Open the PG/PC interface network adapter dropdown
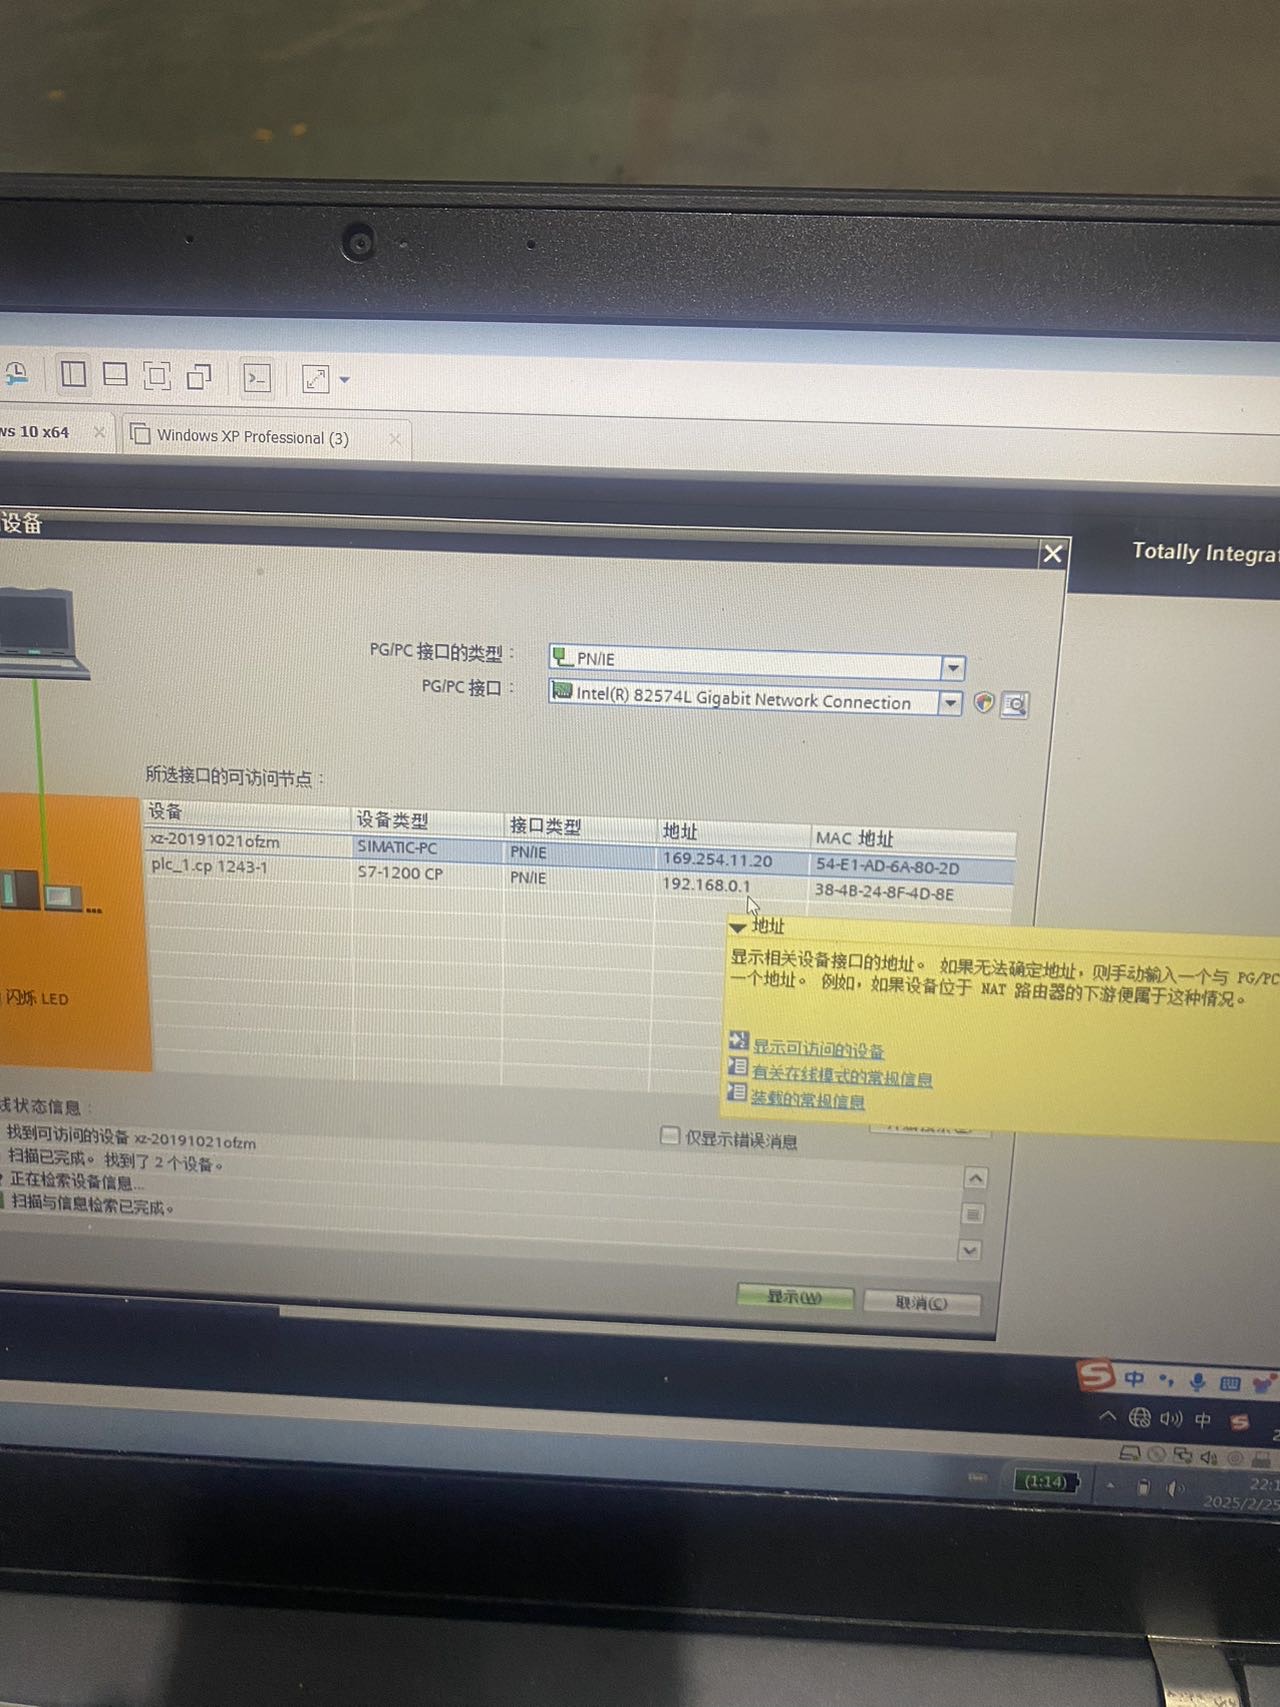Image resolution: width=1280 pixels, height=1707 pixels. [950, 703]
